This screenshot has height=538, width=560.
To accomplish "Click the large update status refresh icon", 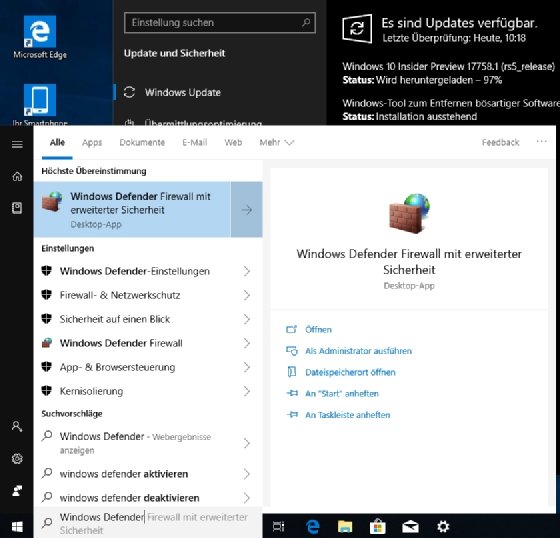I will click(x=357, y=29).
